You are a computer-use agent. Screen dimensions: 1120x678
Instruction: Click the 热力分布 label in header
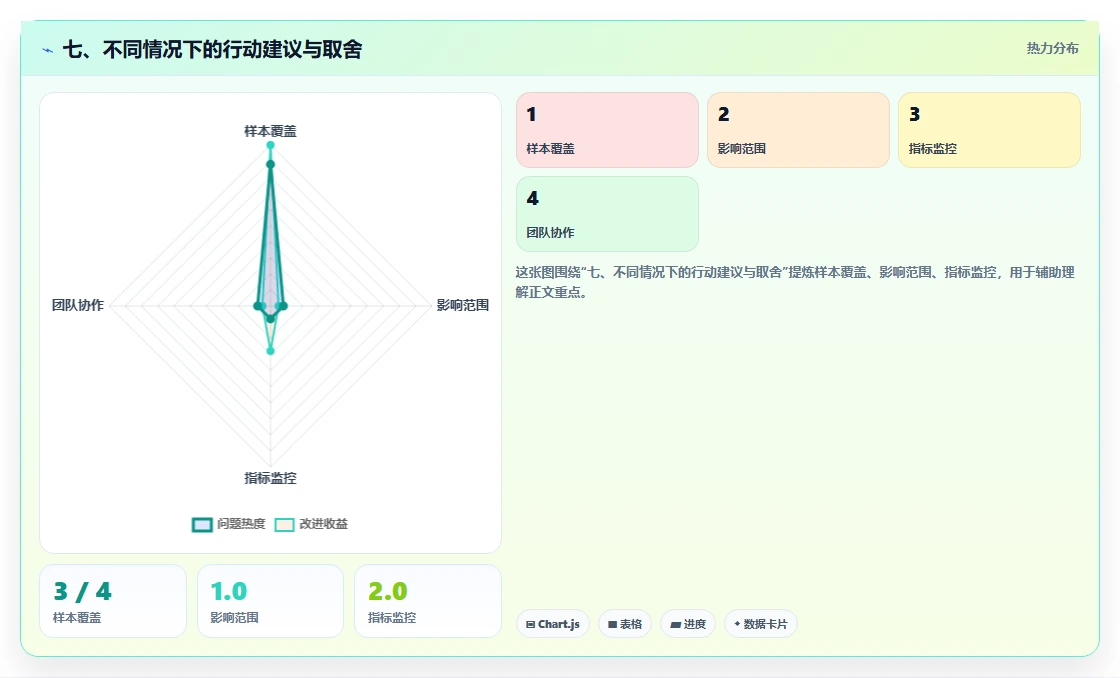point(1052,49)
